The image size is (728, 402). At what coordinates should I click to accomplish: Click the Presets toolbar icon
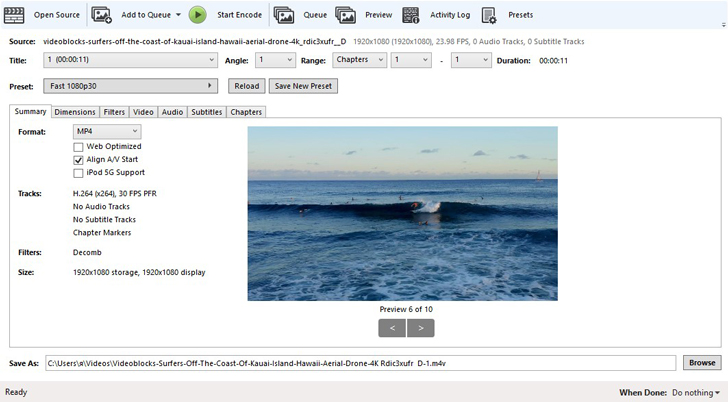click(x=489, y=15)
